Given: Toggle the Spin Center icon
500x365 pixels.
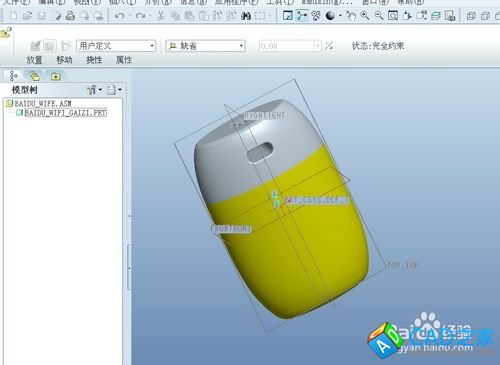Looking at the screenshot, I should coord(302,16).
